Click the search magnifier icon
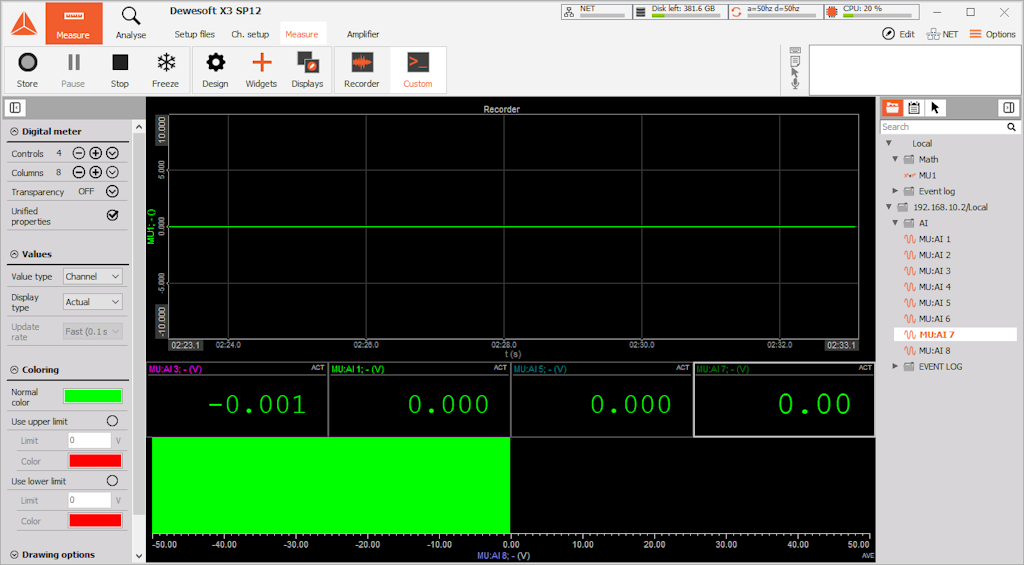1024x565 pixels. click(1011, 127)
